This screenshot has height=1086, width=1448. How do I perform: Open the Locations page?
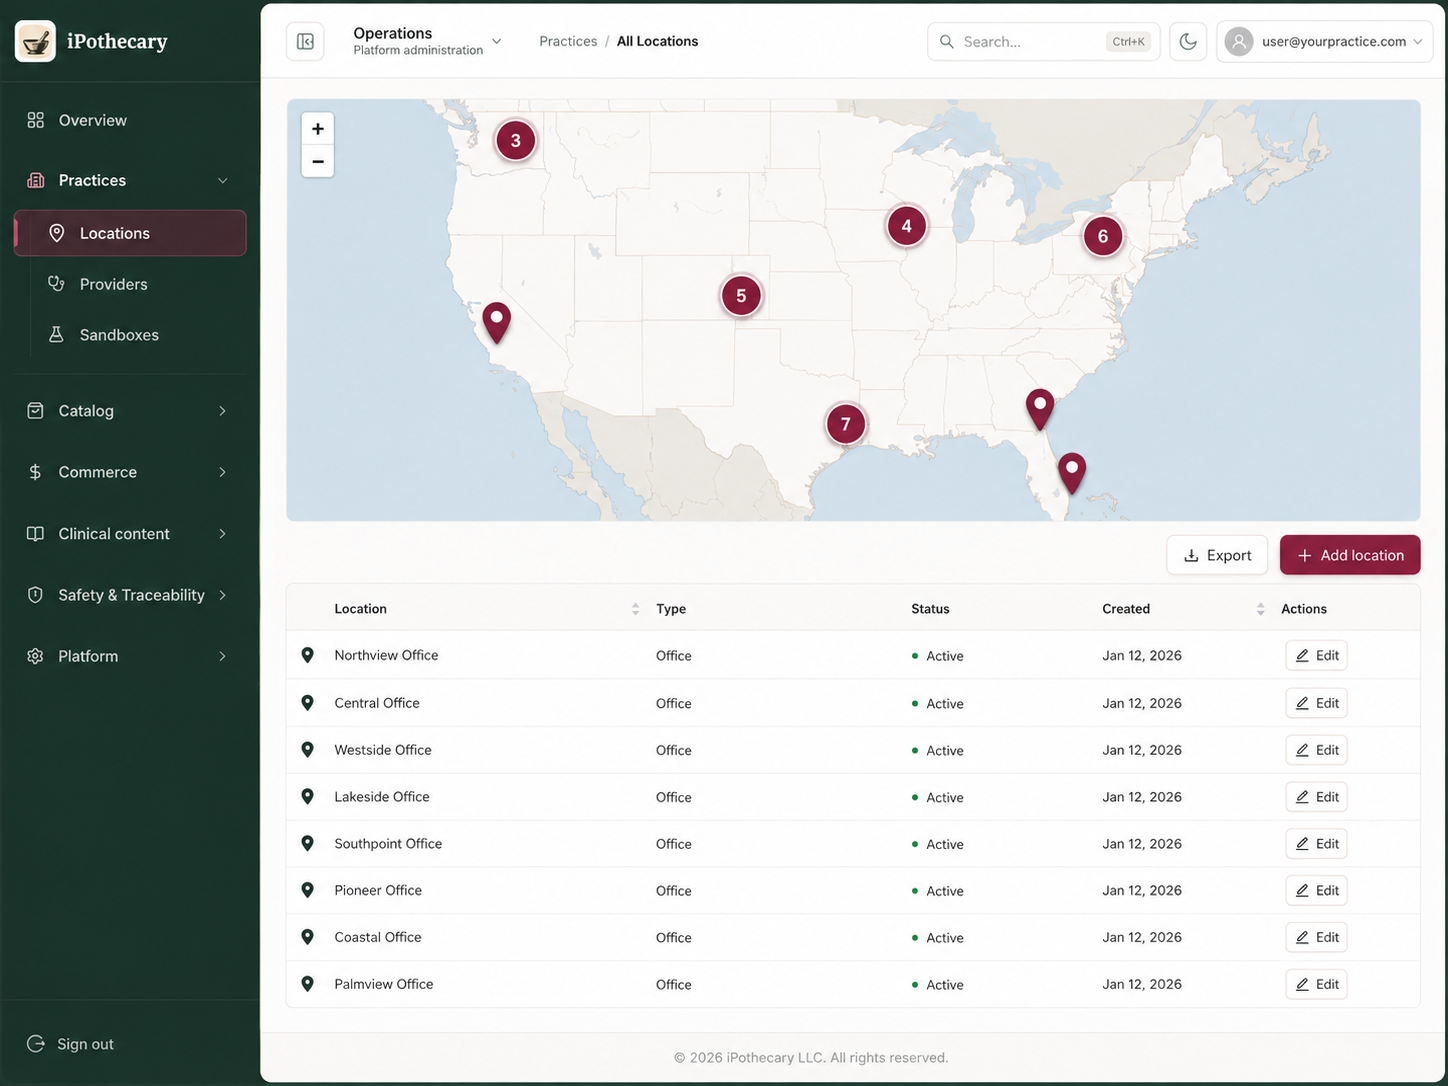pos(130,233)
